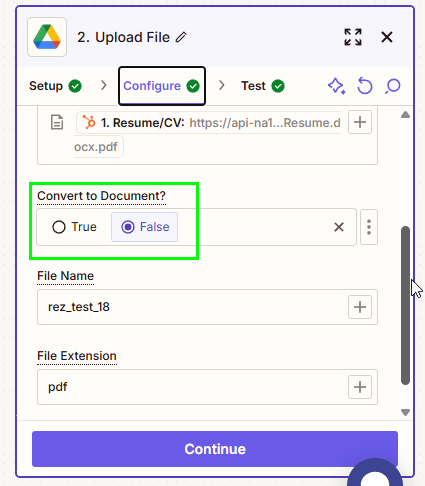Viewport: 425px width, 486px height.
Task: Click the vertical scrollbar thumb
Action: 405,306
